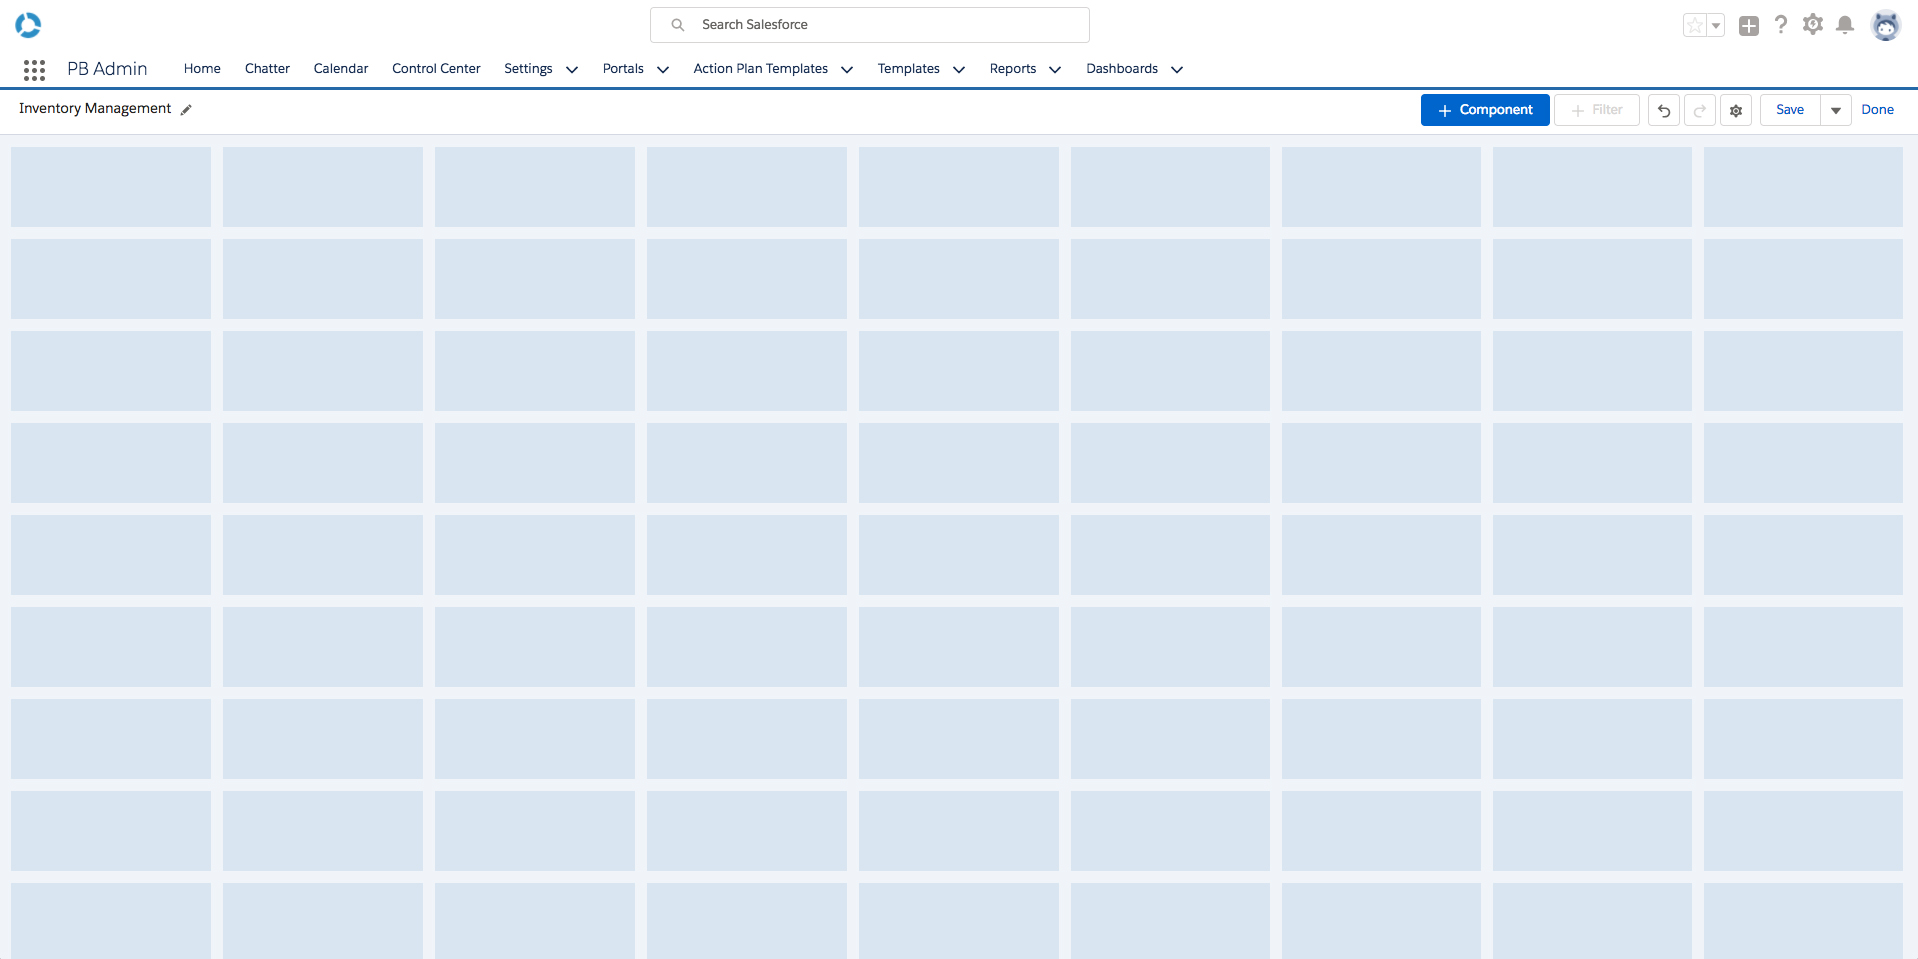
Task: Open the App Launcher grid icon
Action: click(34, 69)
